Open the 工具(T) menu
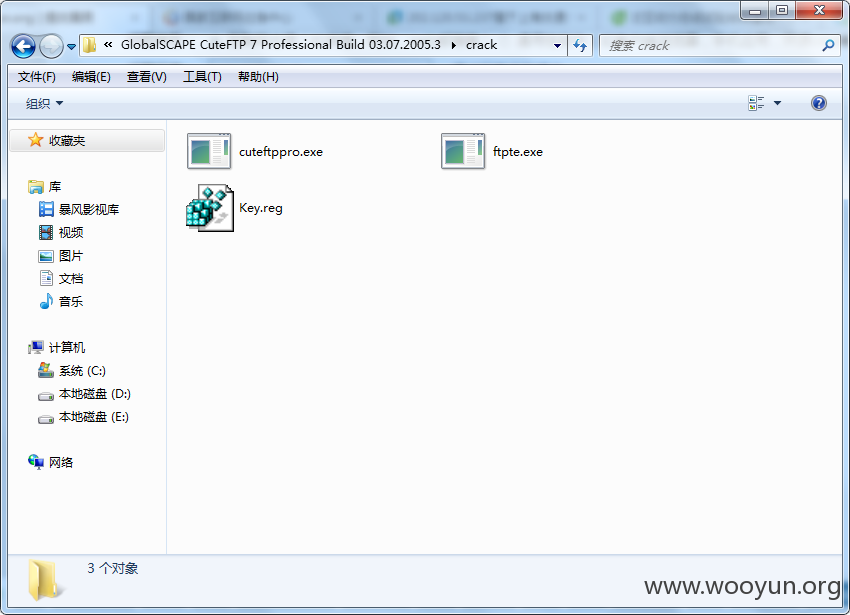Screen dimensions: 850x615 pos(202,77)
